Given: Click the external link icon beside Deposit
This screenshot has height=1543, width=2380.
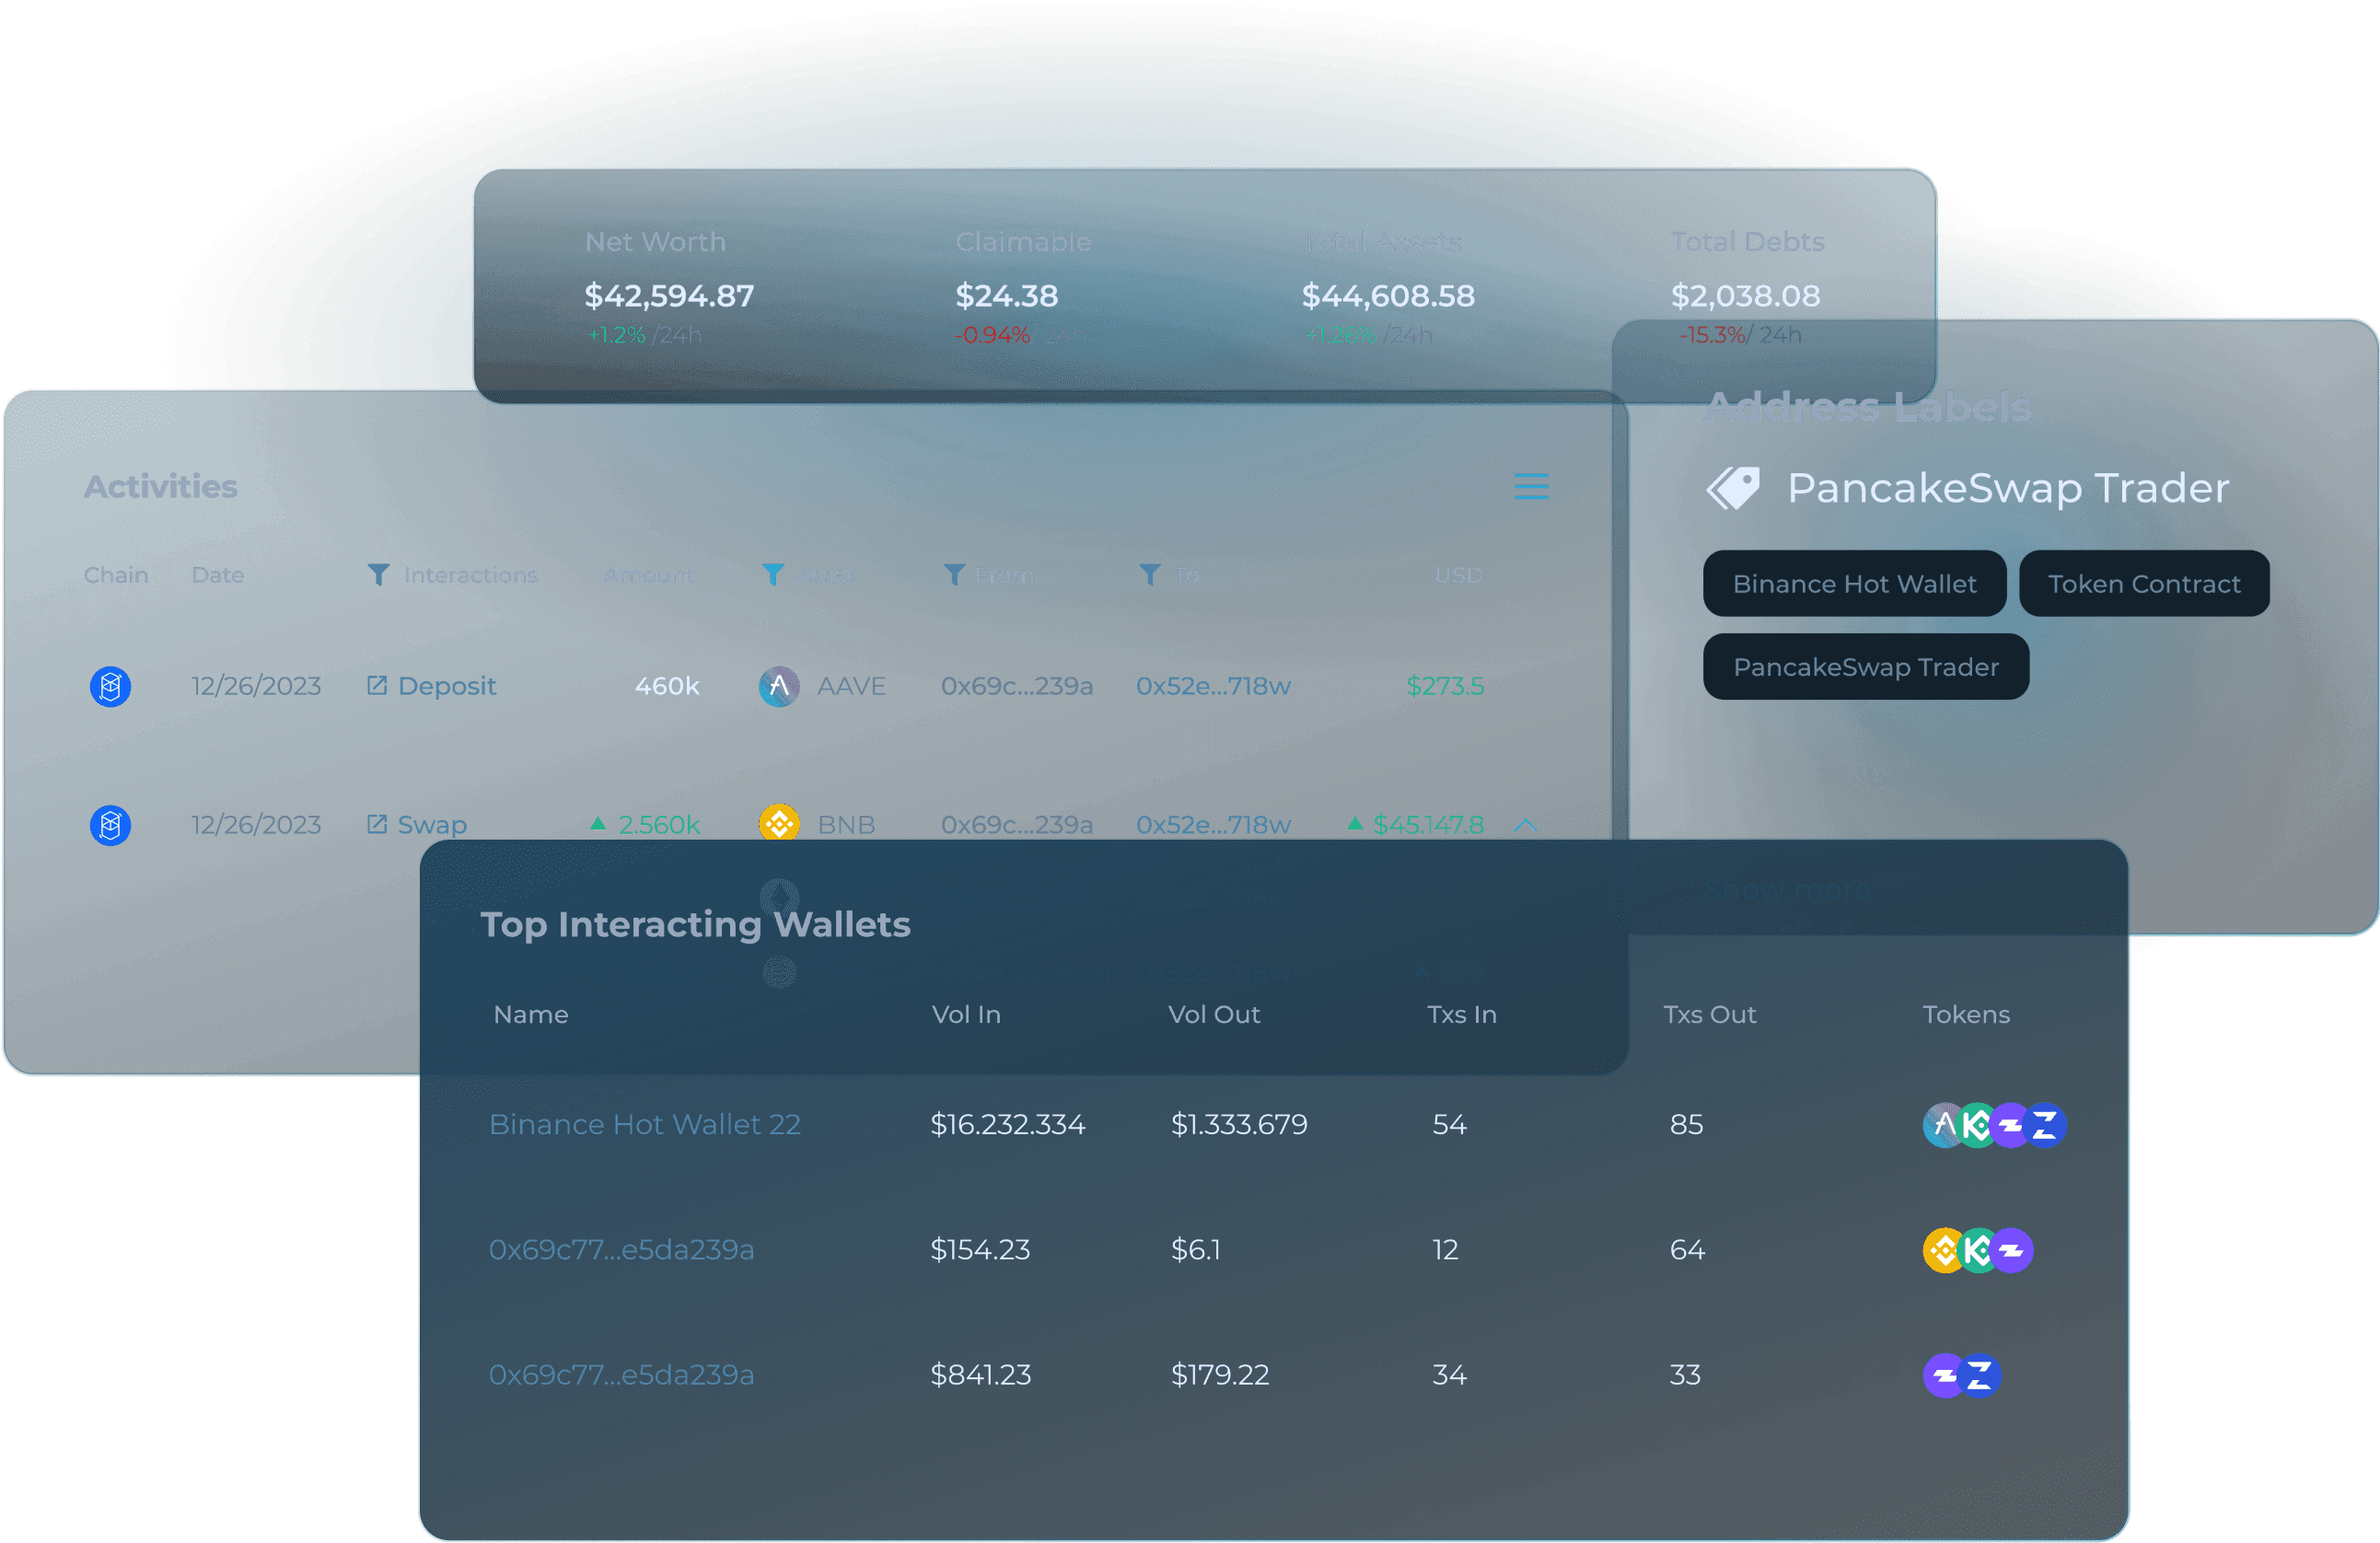Looking at the screenshot, I should click(x=377, y=685).
